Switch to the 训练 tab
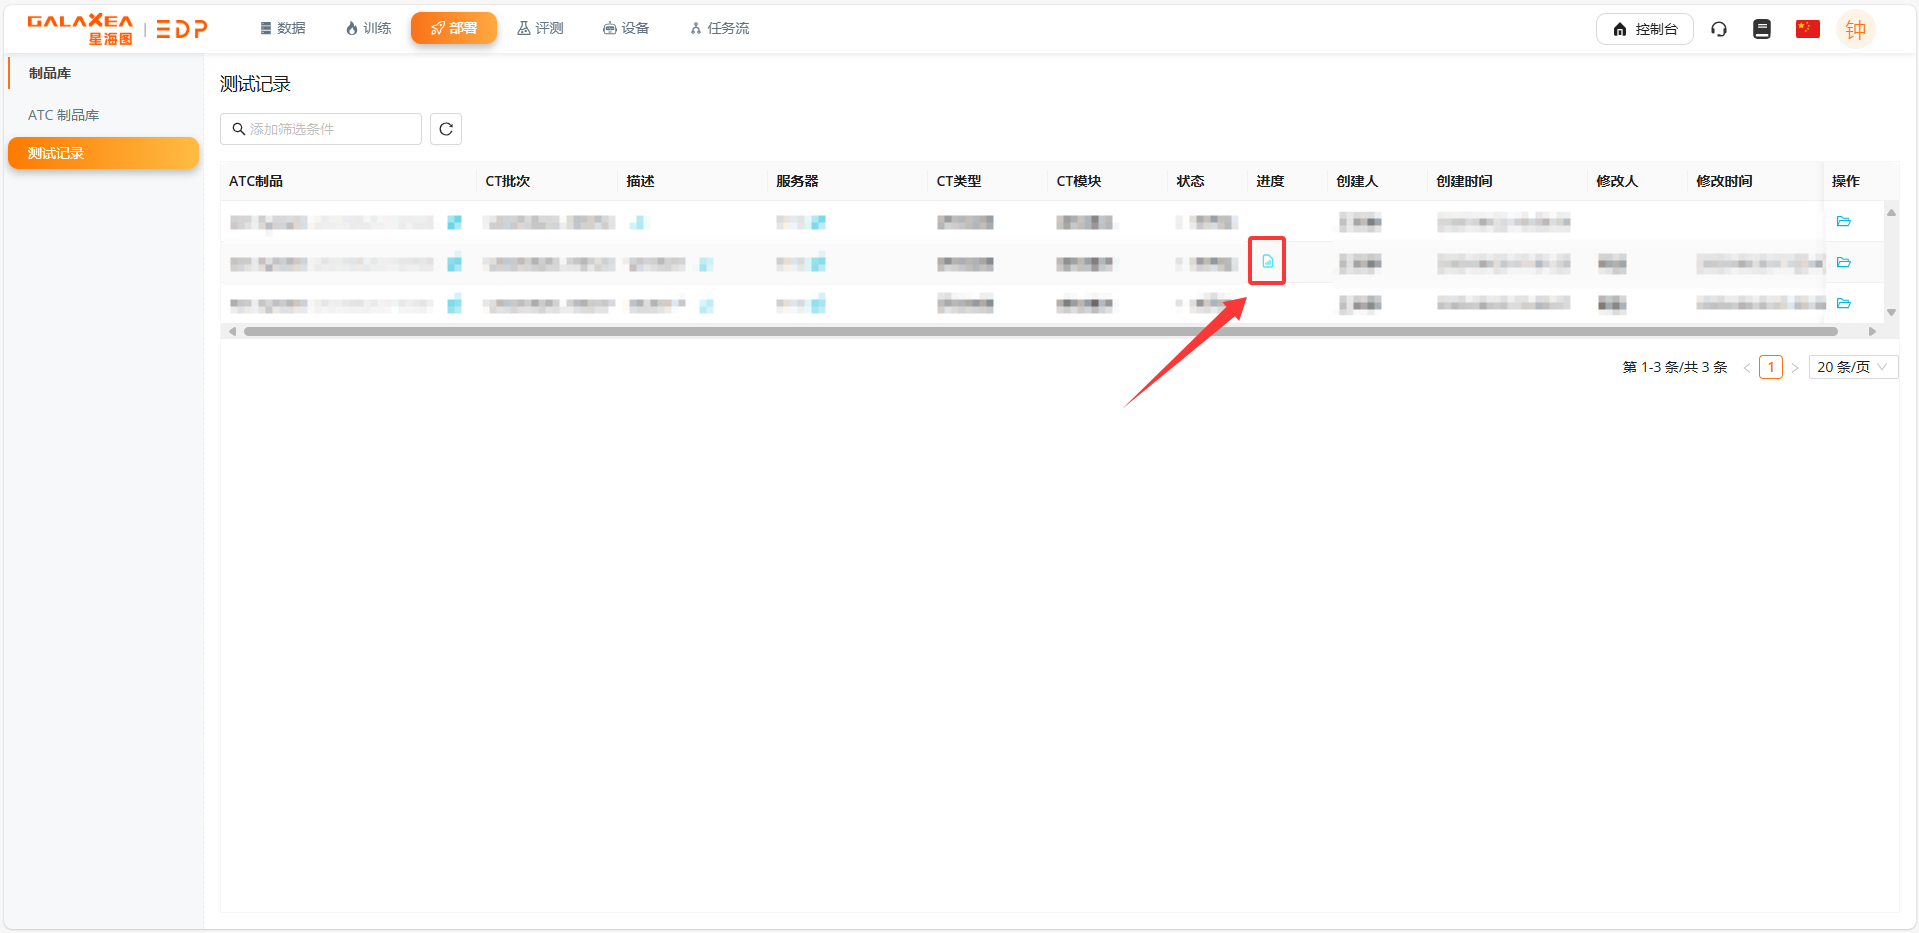 (368, 28)
